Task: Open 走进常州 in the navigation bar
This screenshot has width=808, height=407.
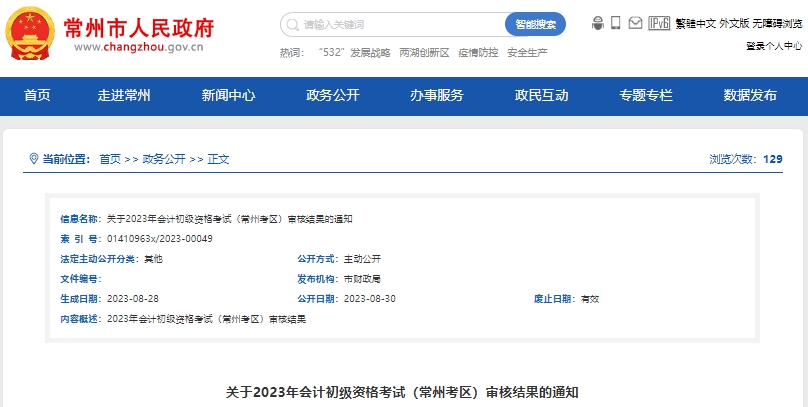Action: point(124,96)
